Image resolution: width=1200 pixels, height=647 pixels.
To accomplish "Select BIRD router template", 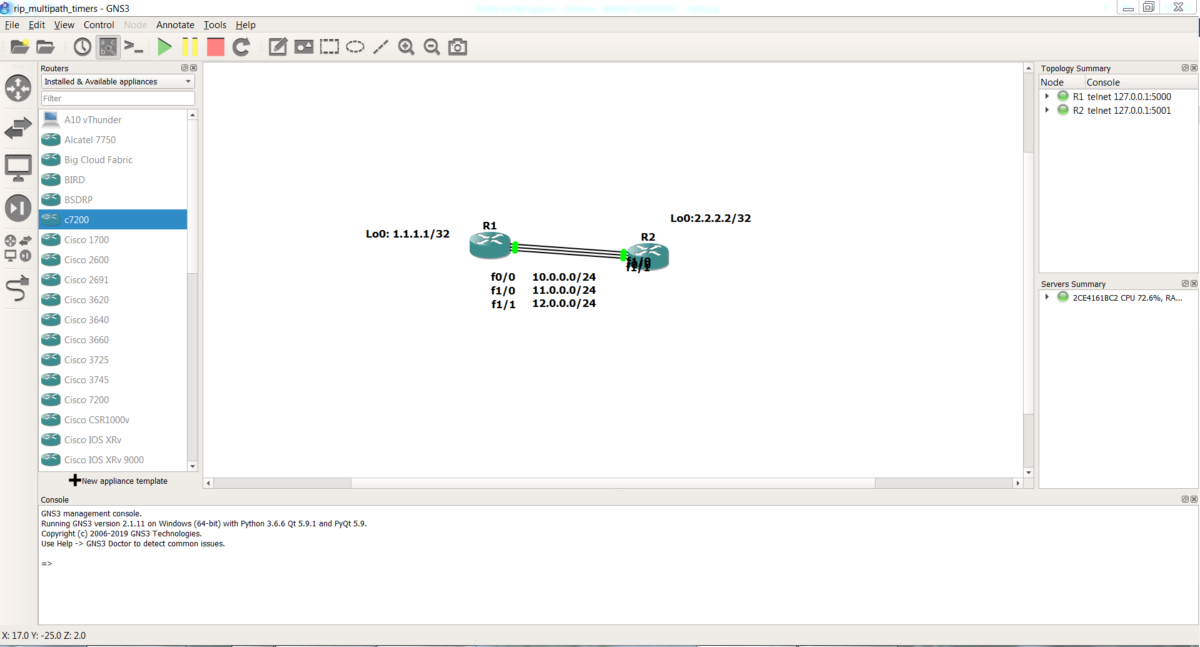I will click(x=113, y=180).
